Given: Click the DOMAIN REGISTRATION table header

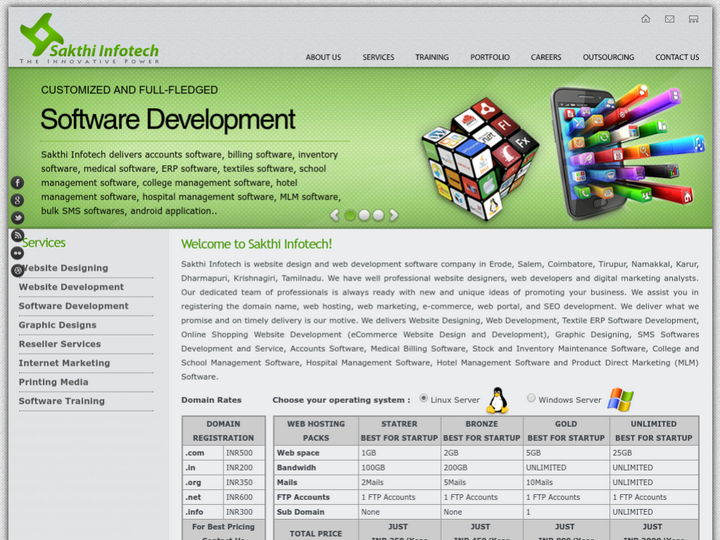Looking at the screenshot, I should 224,431.
